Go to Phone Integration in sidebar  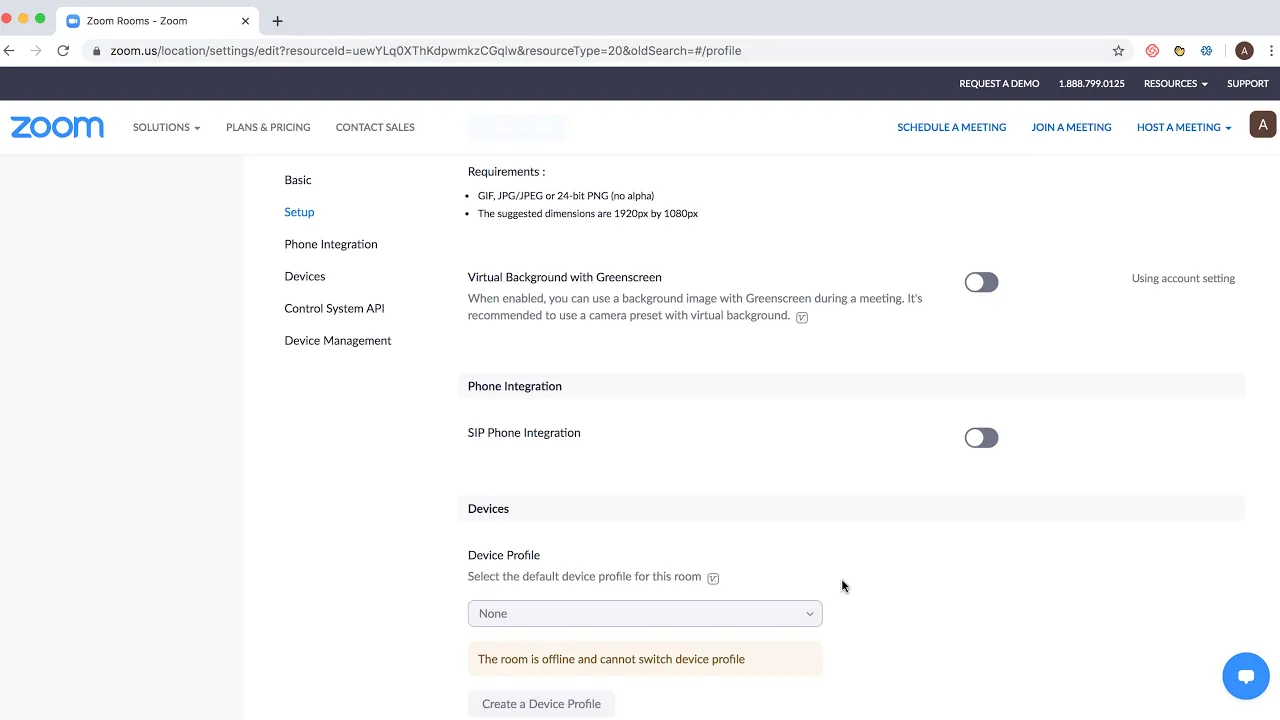331,244
